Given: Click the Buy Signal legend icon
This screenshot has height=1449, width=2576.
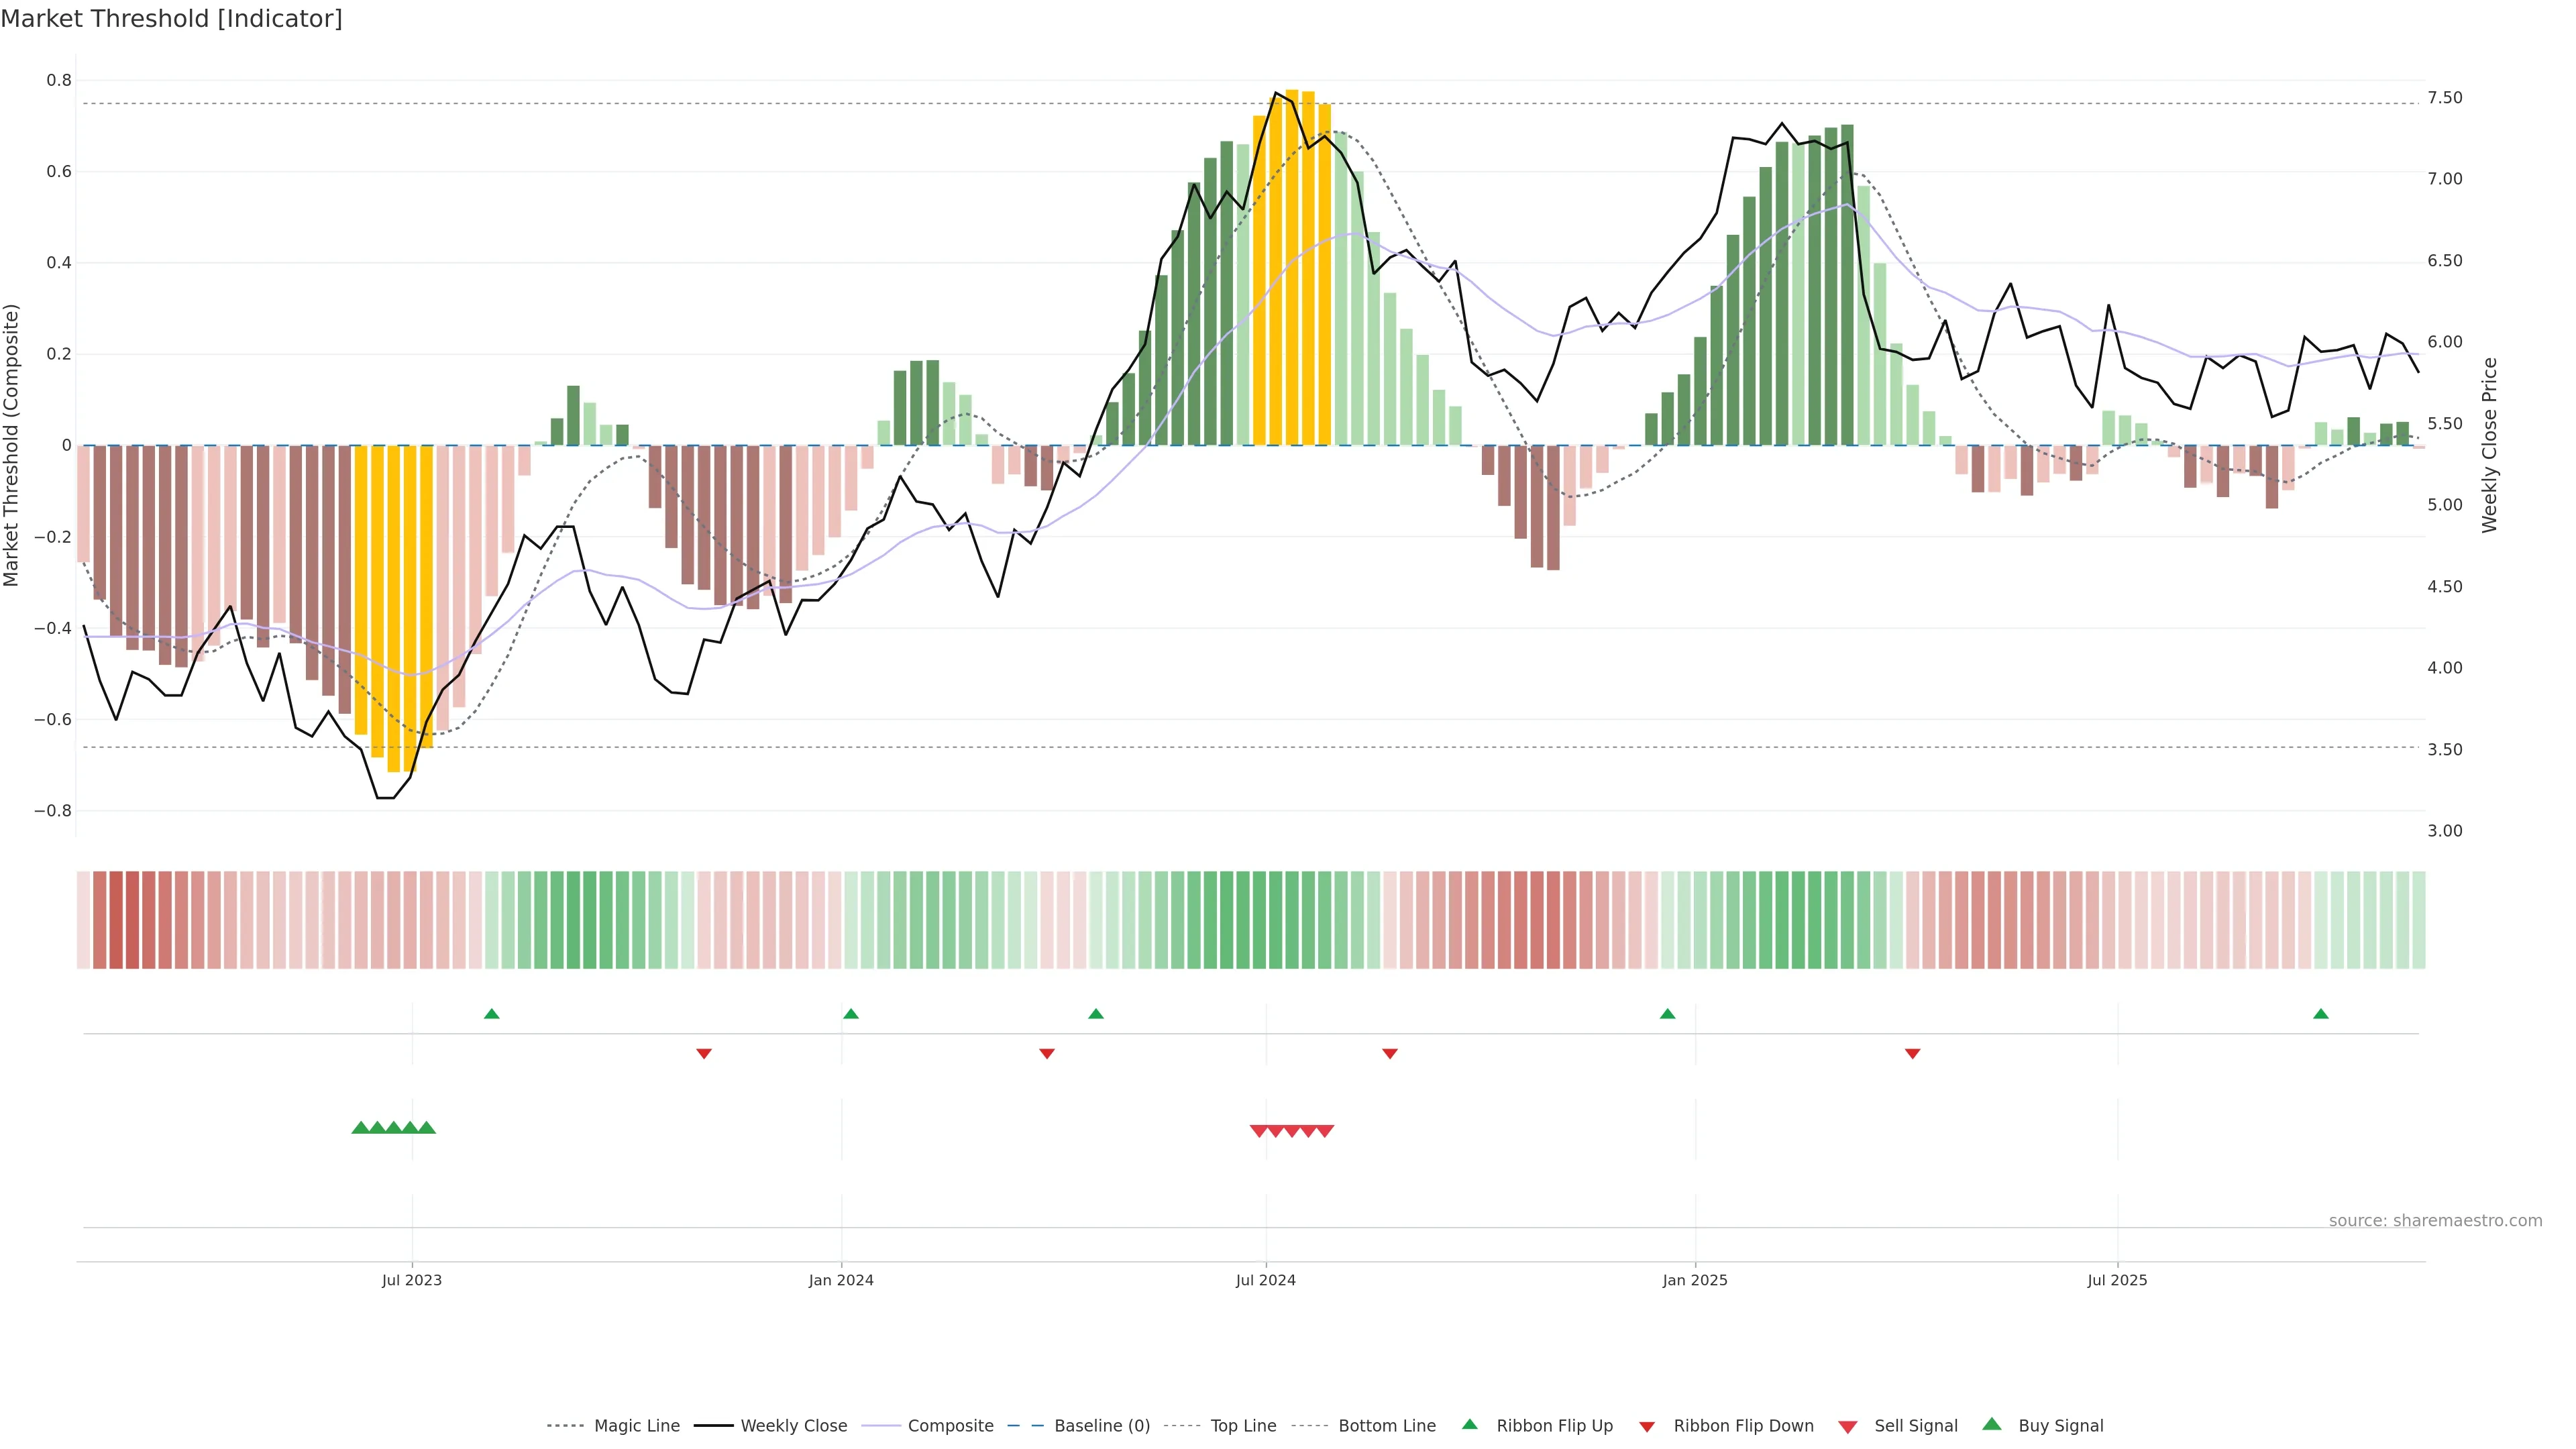Looking at the screenshot, I should (x=1992, y=1425).
